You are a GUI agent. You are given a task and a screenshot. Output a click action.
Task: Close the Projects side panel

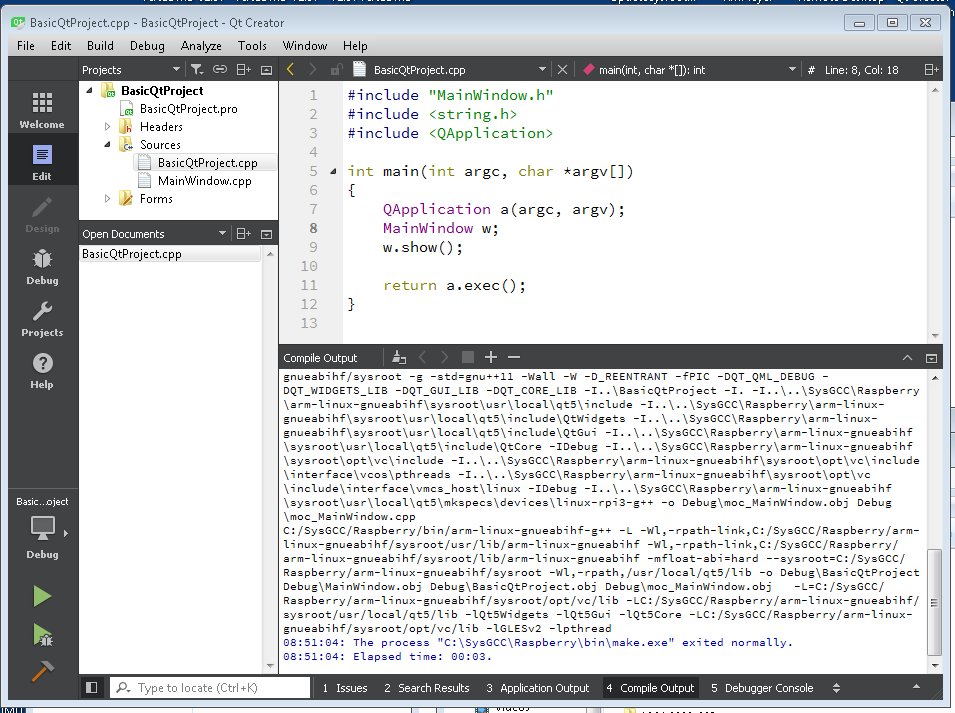266,70
